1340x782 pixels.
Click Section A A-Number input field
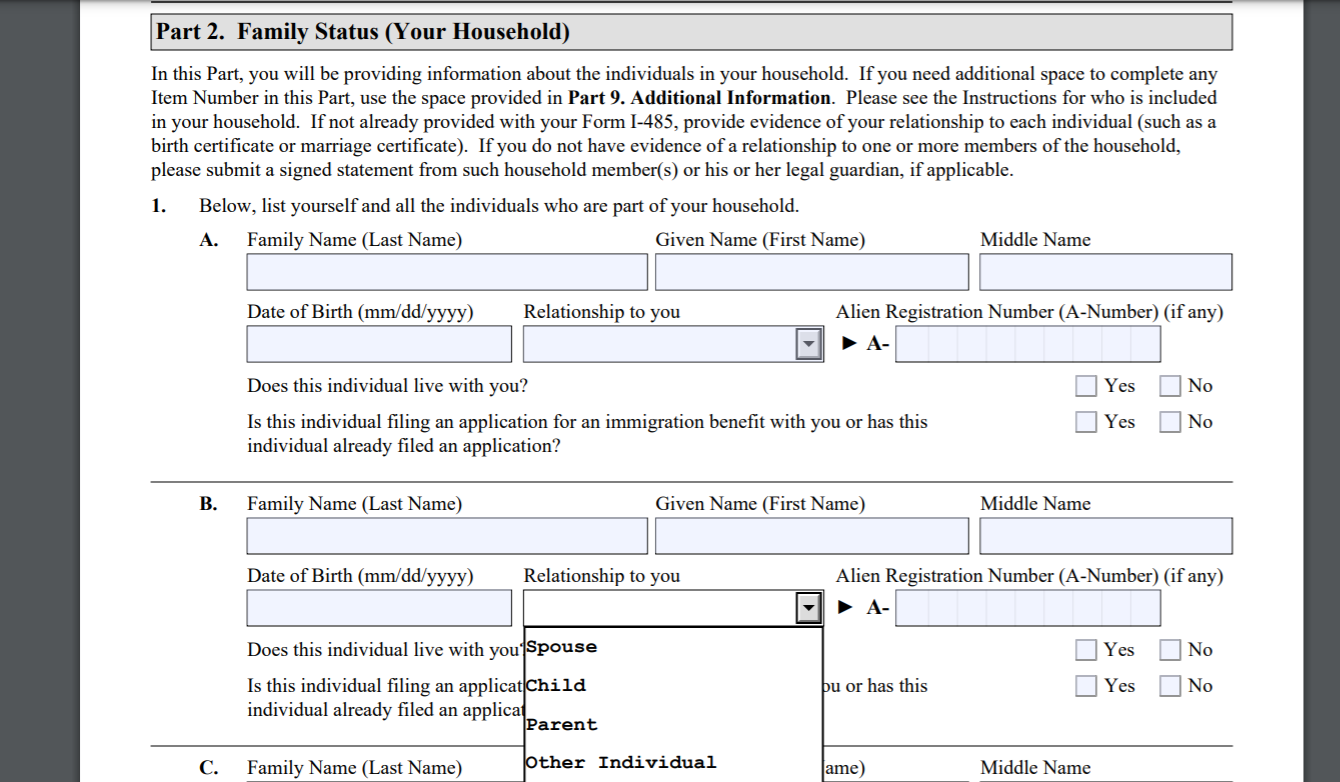pyautogui.click(x=1027, y=344)
